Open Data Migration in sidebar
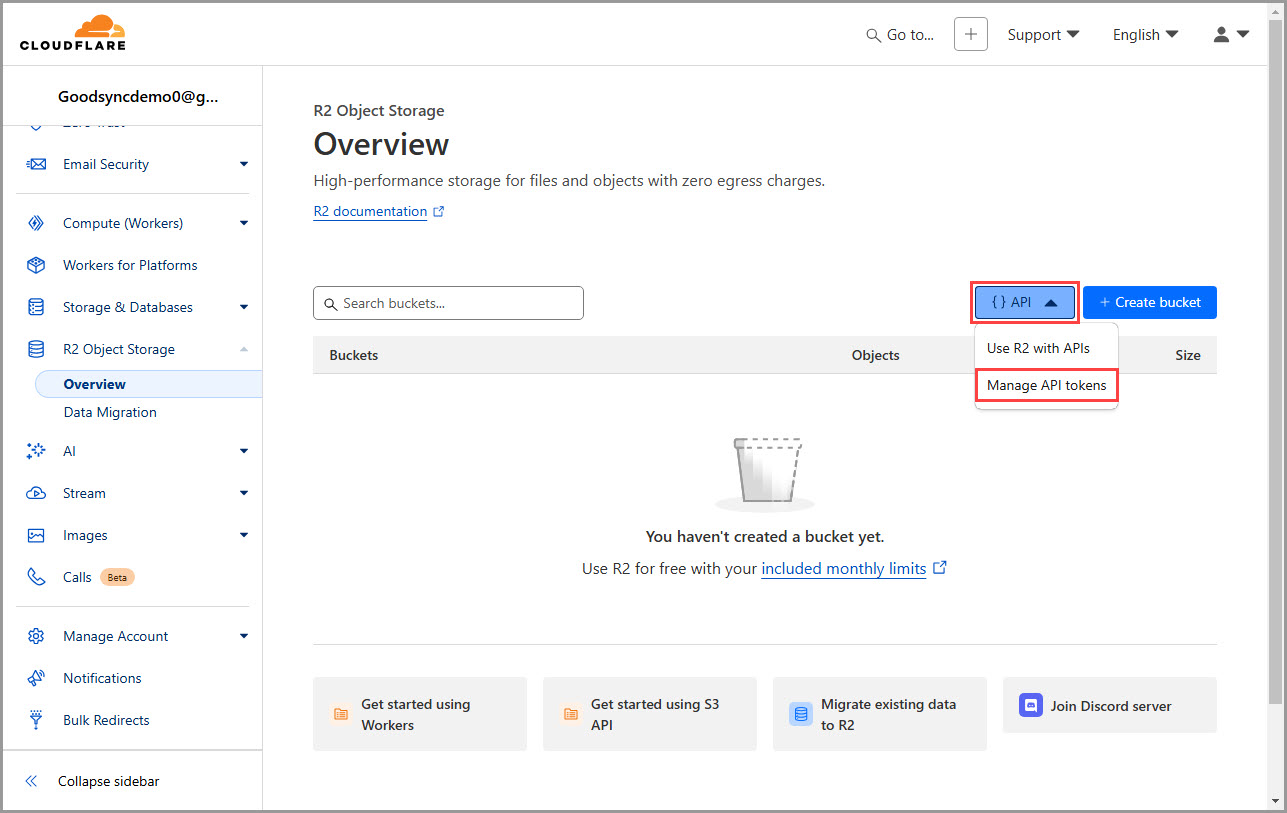Viewport: 1287px width, 813px height. [x=110, y=412]
